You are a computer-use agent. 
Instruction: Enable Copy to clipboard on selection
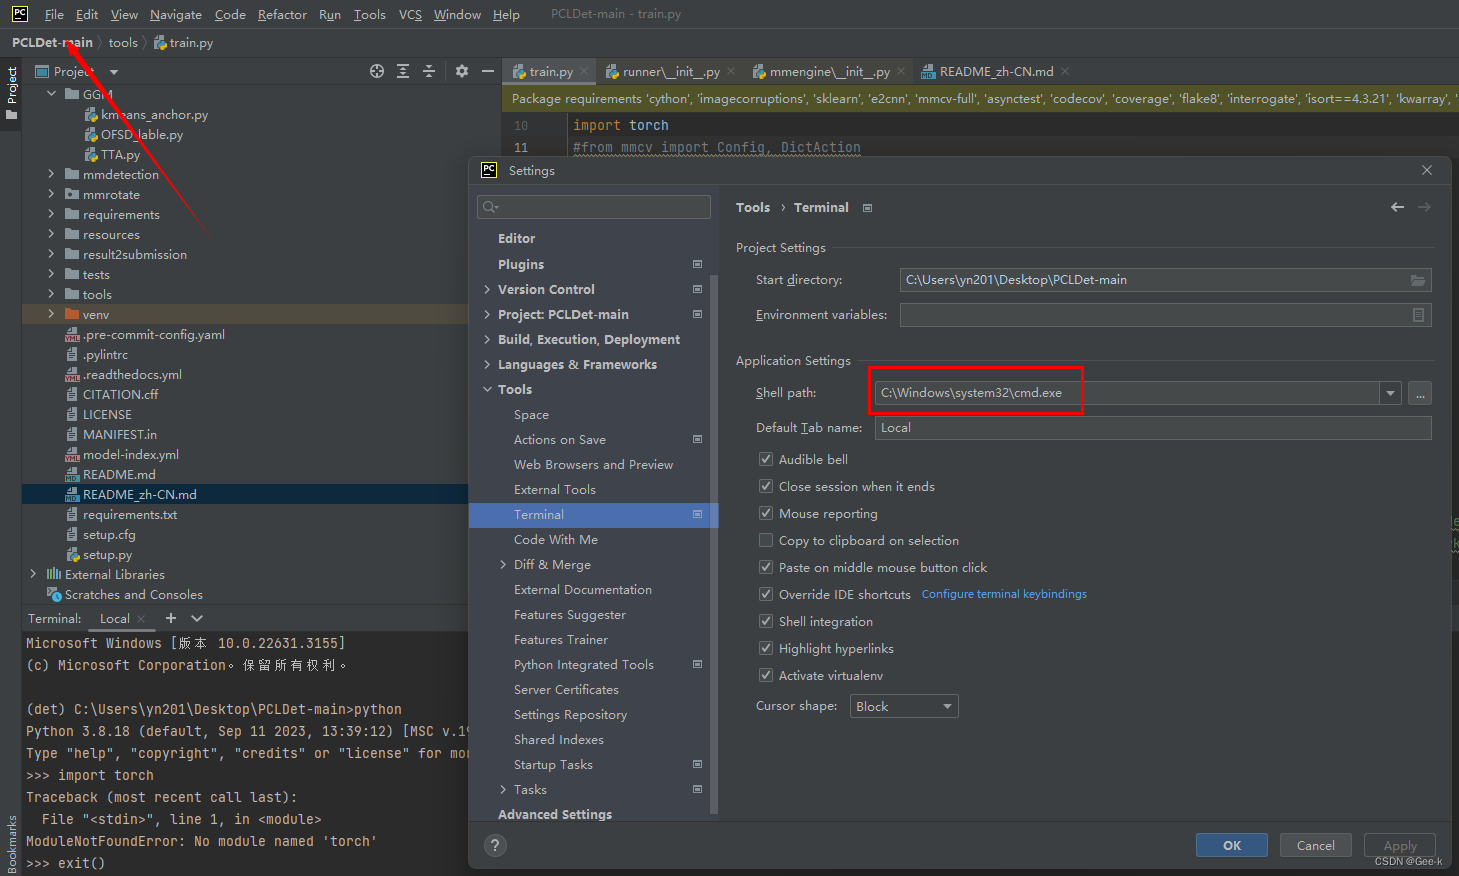(766, 540)
